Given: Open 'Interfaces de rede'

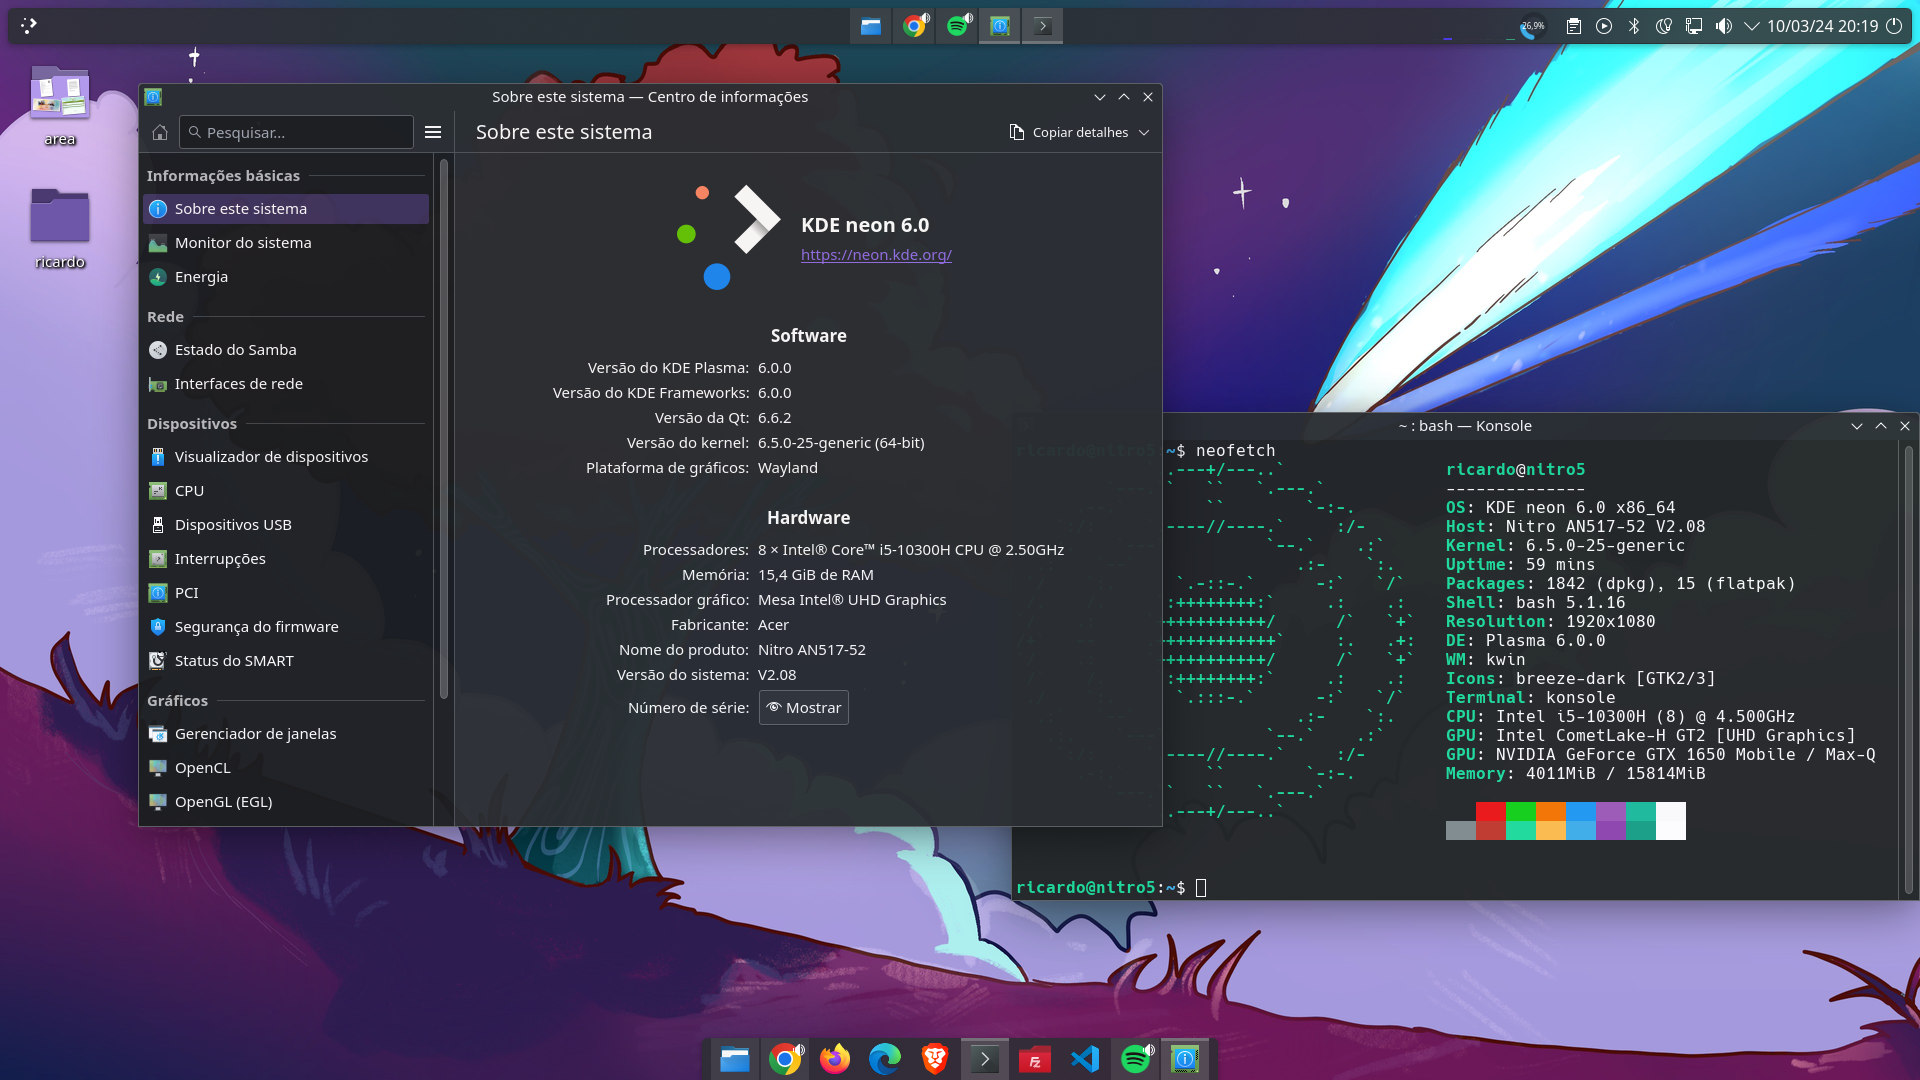Looking at the screenshot, I should [286, 384].
